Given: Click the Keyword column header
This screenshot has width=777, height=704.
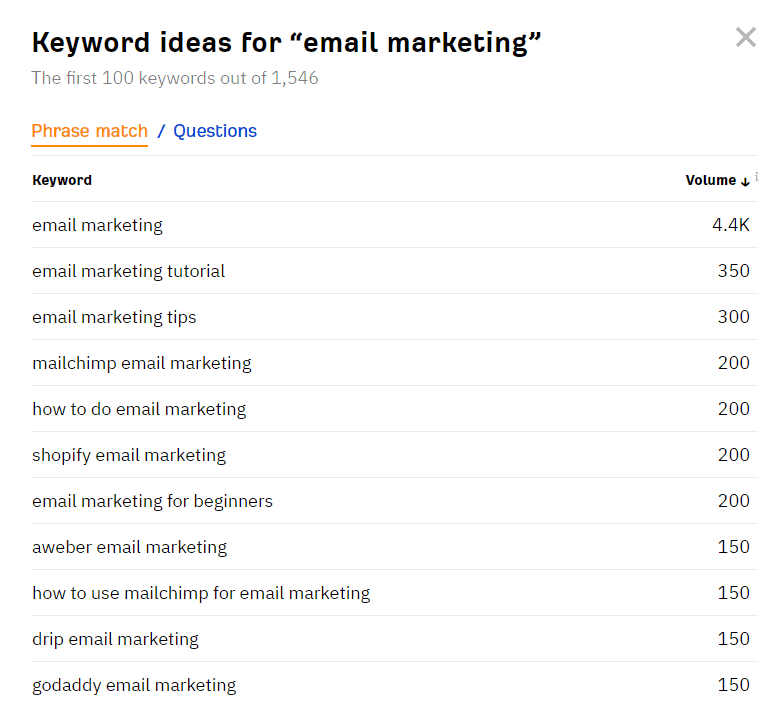Looking at the screenshot, I should [62, 180].
